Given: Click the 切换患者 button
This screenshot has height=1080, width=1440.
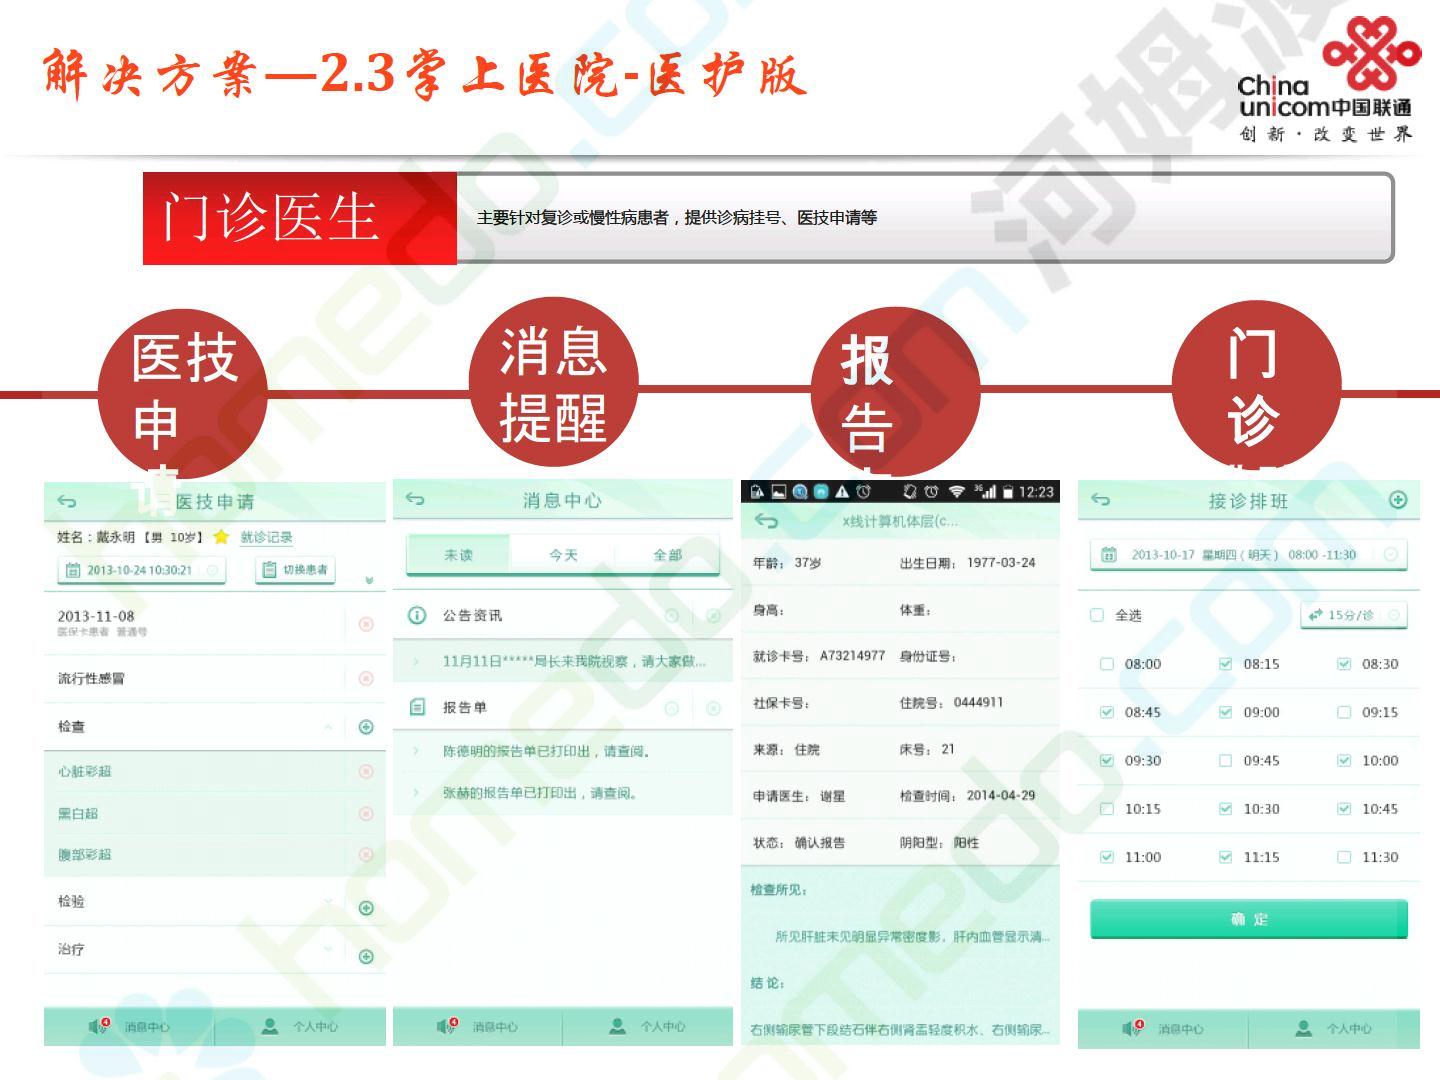Looking at the screenshot, I should [x=295, y=570].
